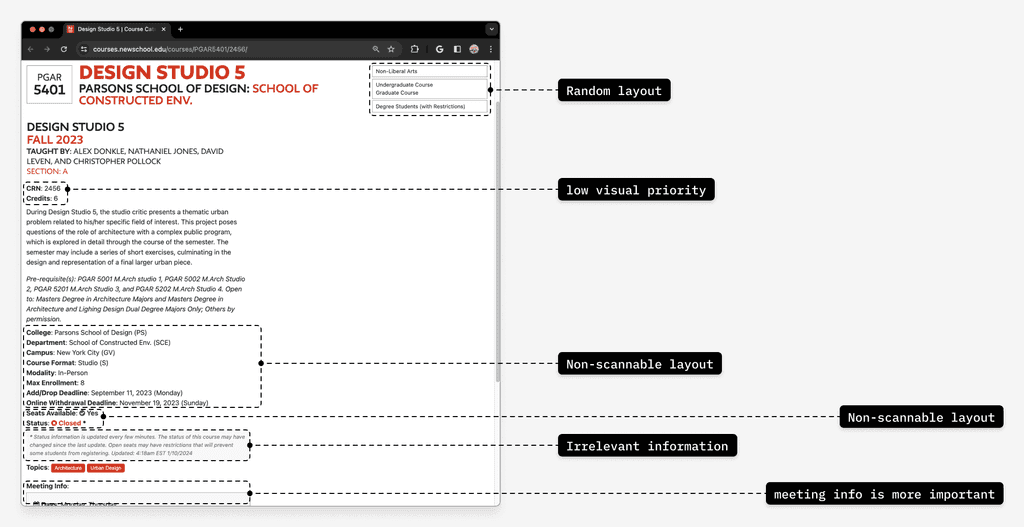Click the page vertical scrollbar

497,242
